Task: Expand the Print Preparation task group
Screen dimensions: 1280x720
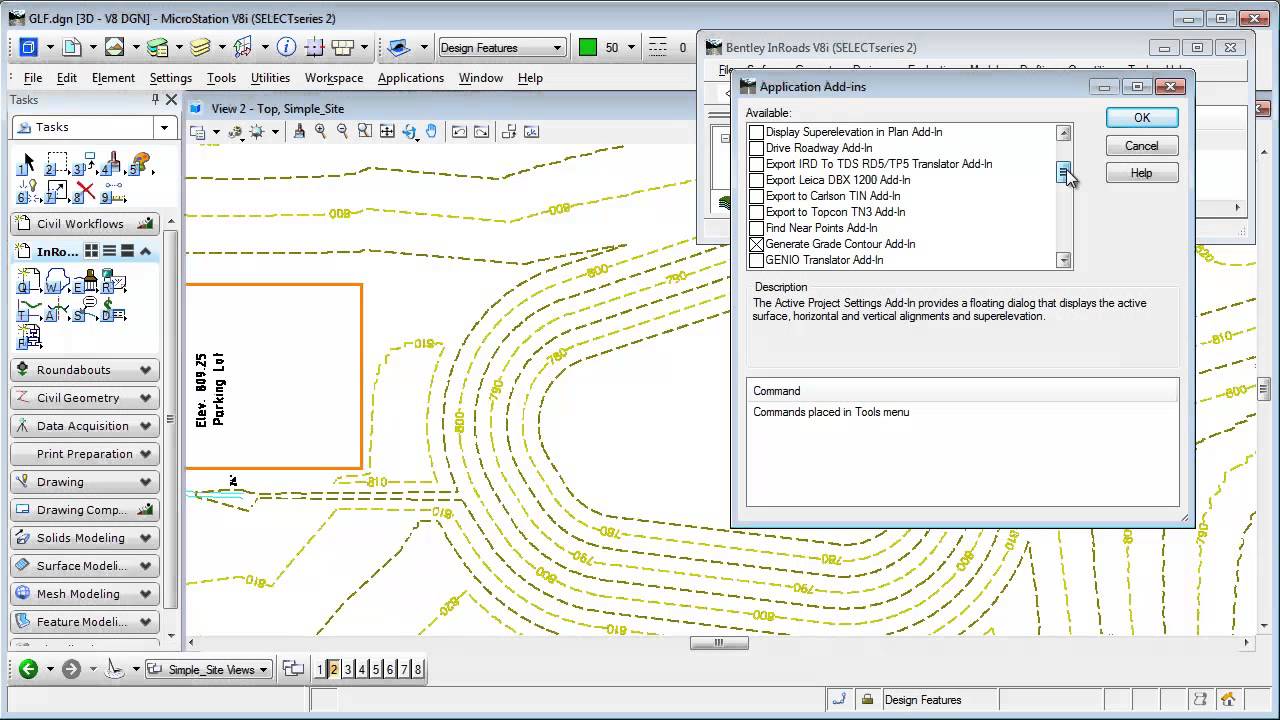Action: 146,454
